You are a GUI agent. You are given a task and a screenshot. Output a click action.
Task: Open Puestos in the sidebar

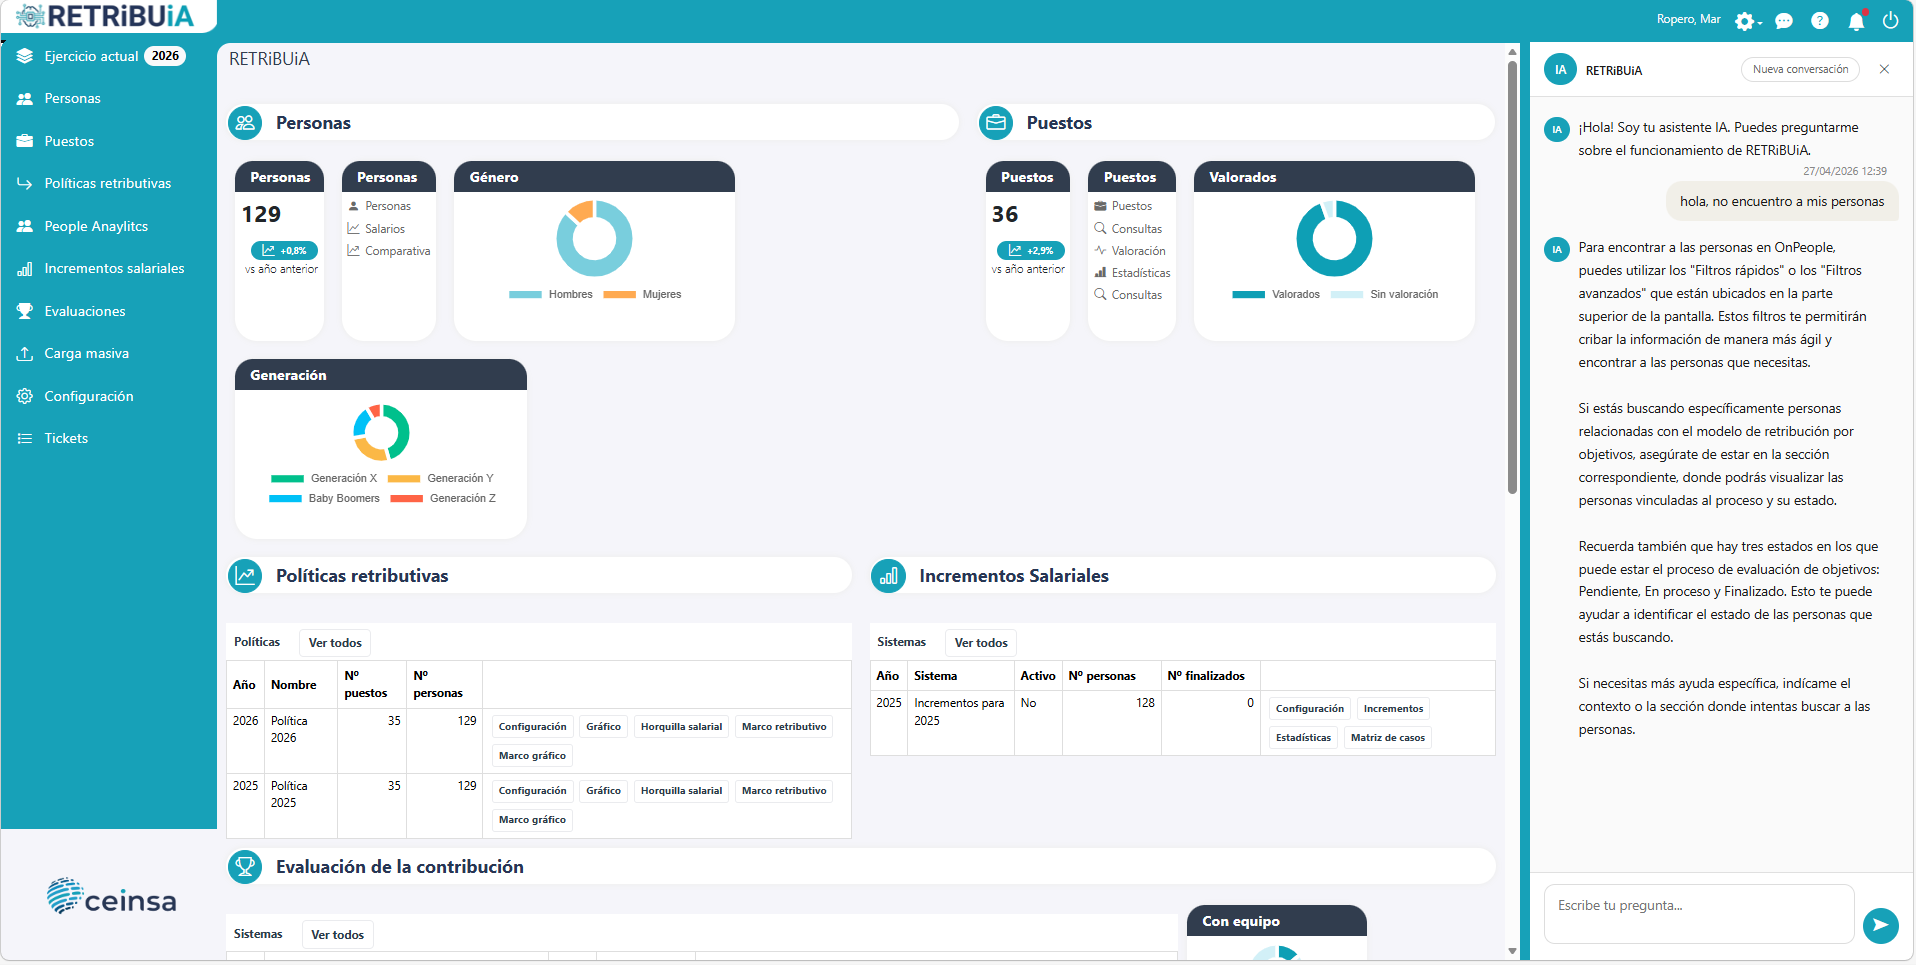(69, 141)
